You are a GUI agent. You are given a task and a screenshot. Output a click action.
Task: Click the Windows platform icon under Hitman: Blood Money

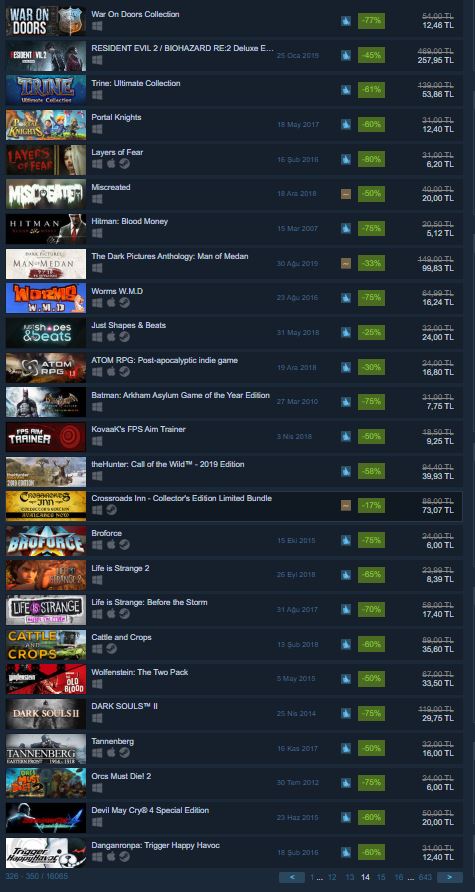coord(97,234)
